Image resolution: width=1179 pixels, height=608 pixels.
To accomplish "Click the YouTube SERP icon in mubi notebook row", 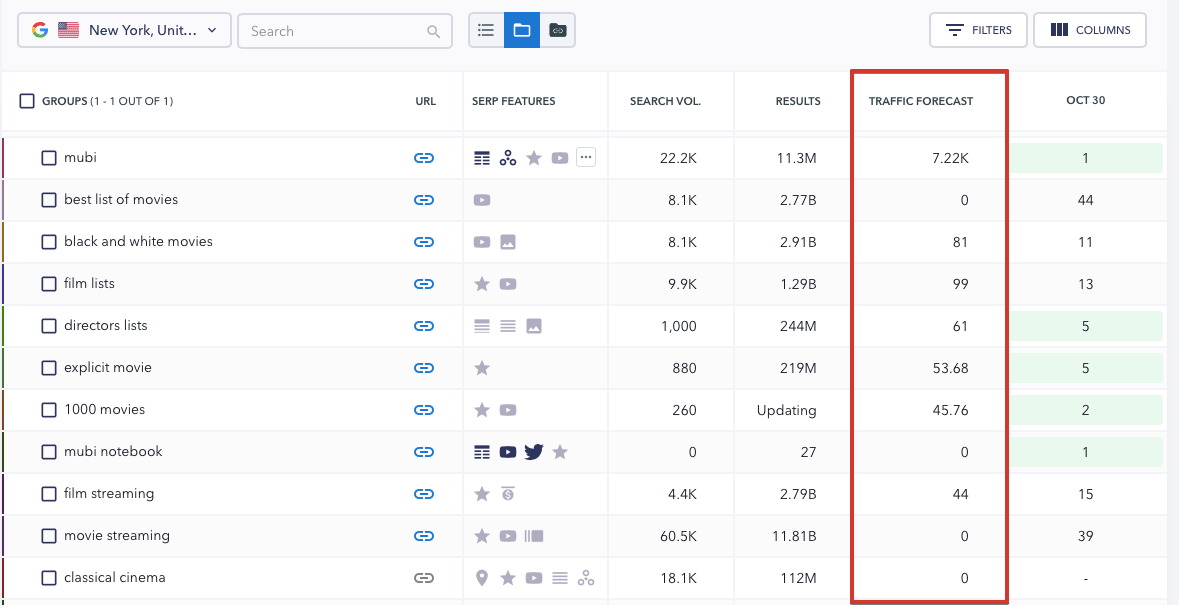I will click(508, 452).
